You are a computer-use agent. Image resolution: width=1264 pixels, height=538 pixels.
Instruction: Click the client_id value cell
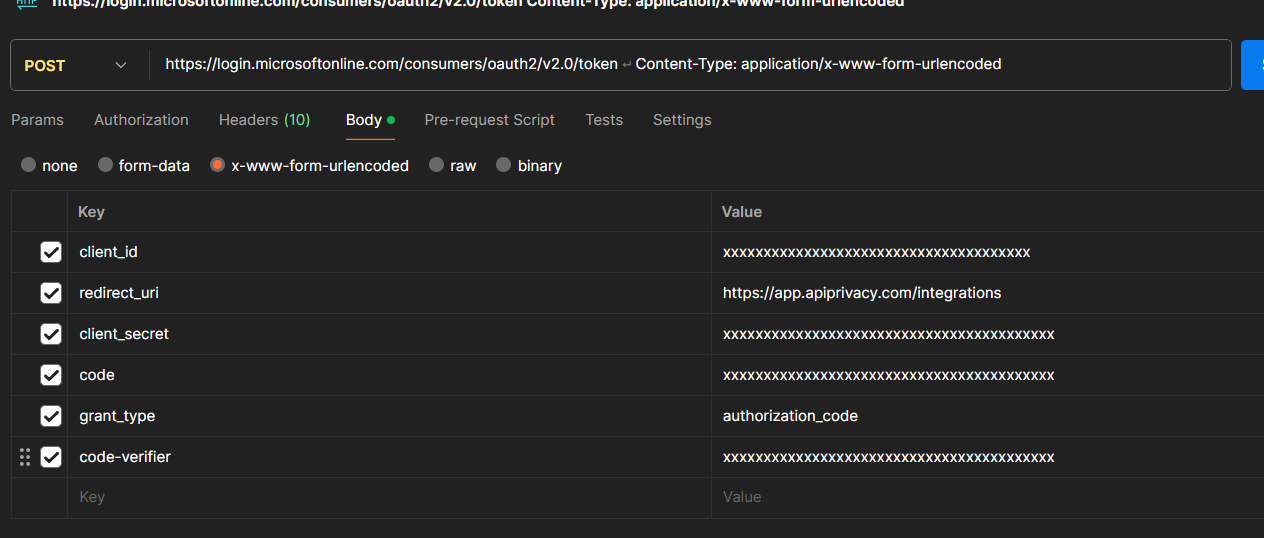tap(988, 252)
